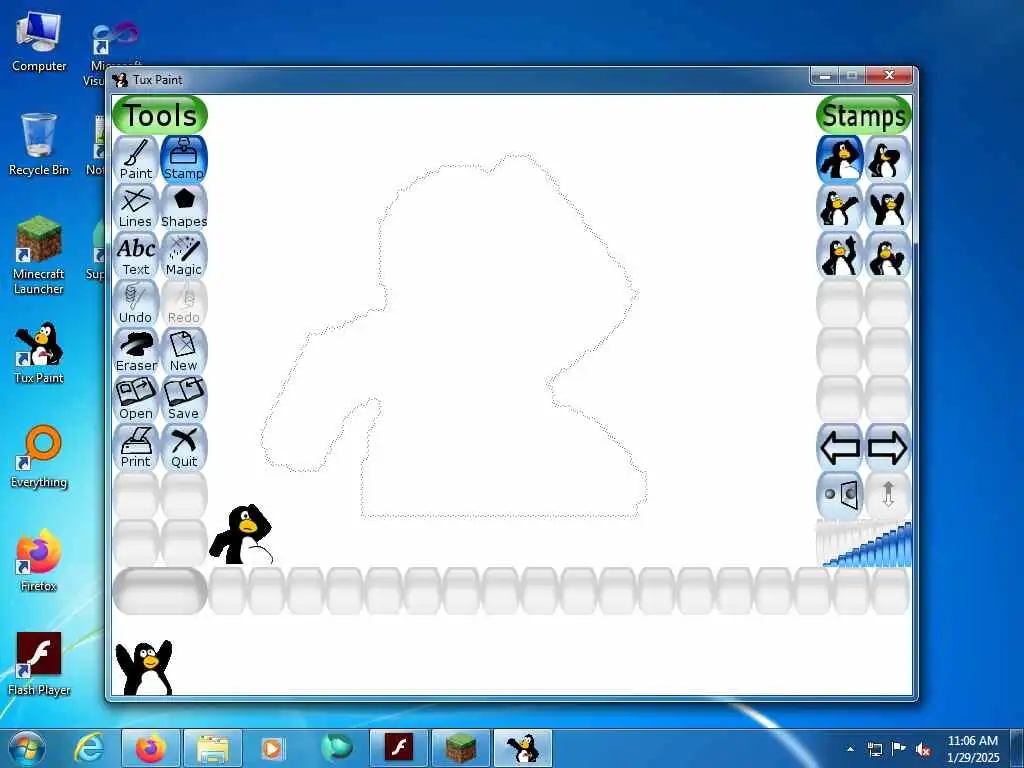
Task: Click the Tux Paint taskbar button
Action: (x=523, y=748)
